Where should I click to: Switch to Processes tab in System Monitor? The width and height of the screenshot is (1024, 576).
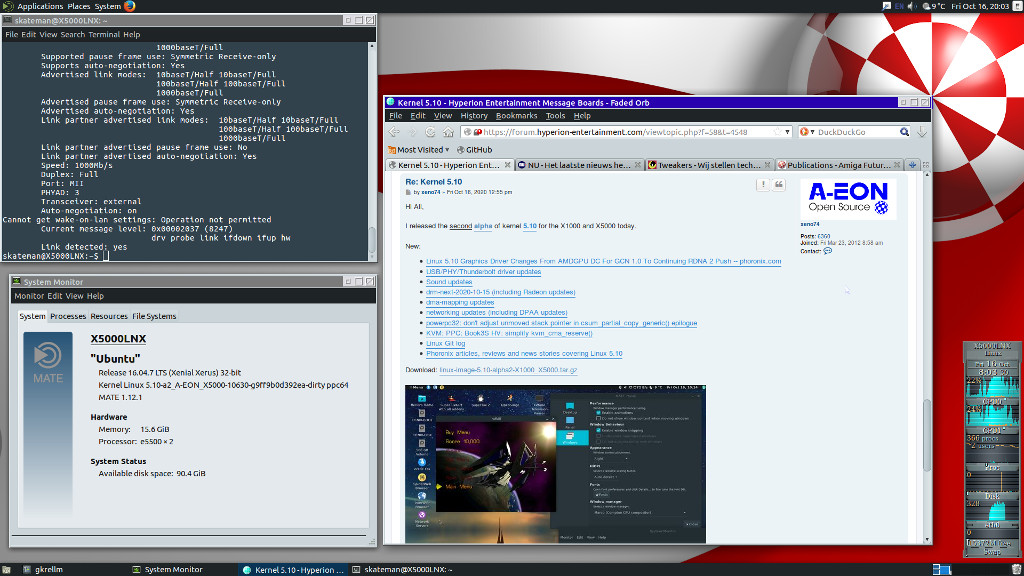68,316
